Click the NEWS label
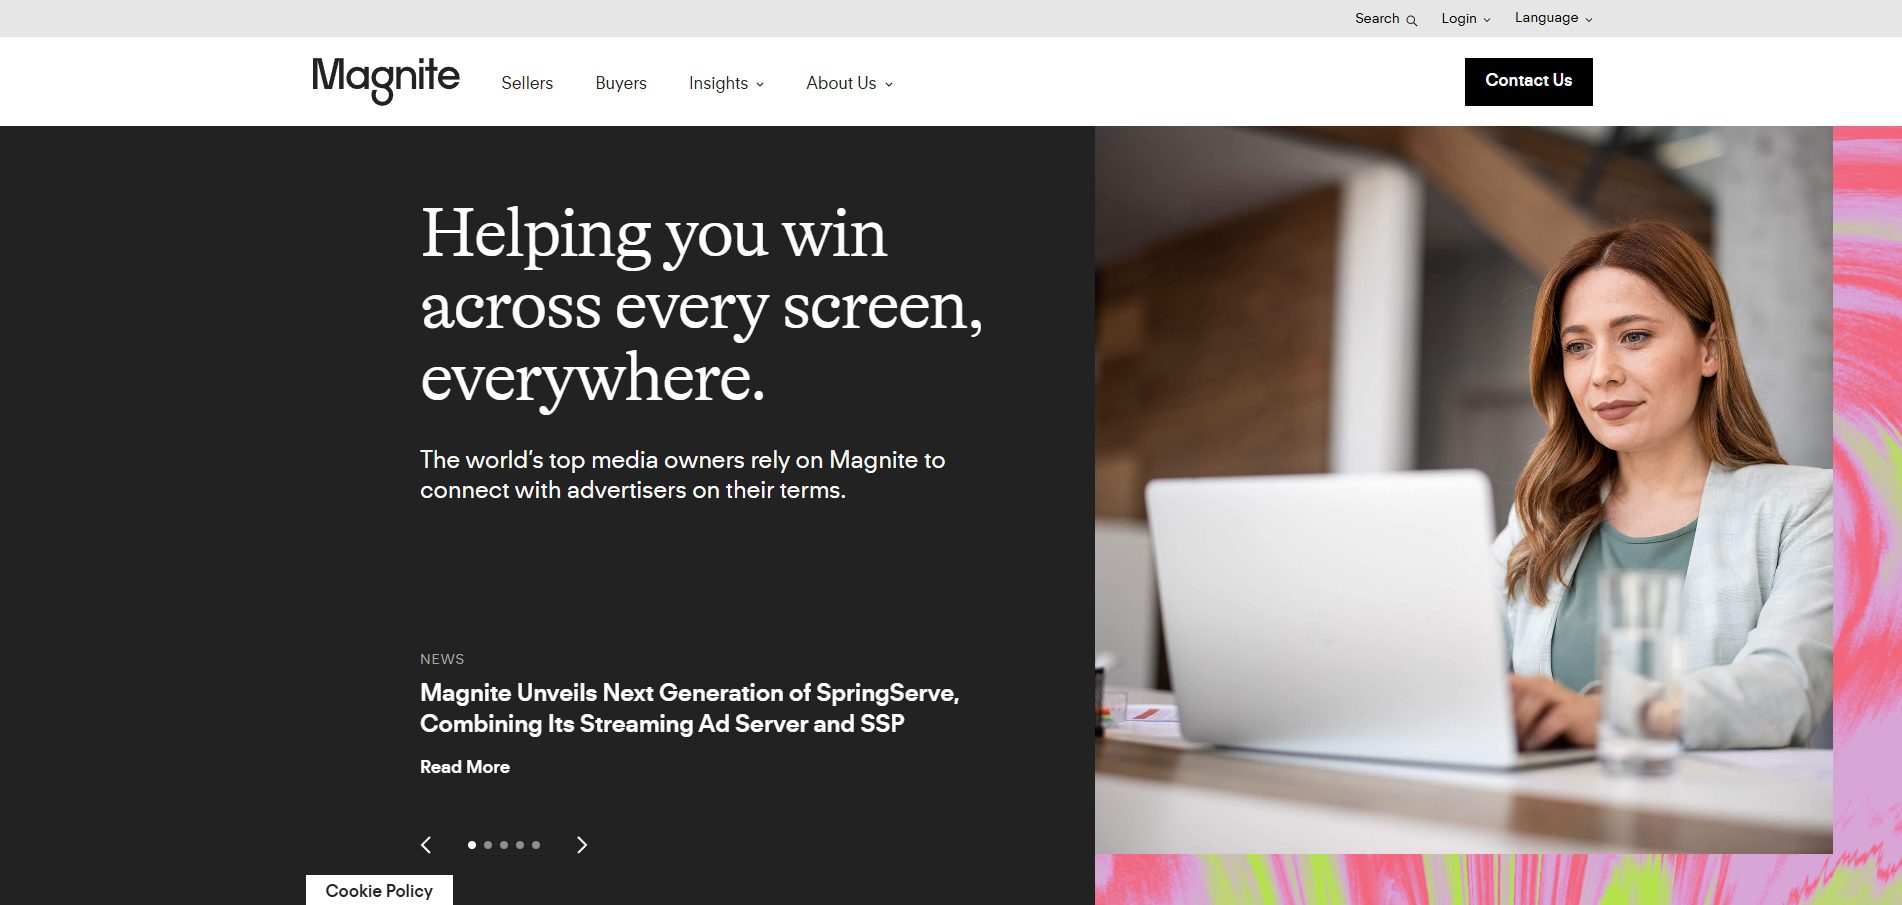This screenshot has height=905, width=1902. point(442,659)
